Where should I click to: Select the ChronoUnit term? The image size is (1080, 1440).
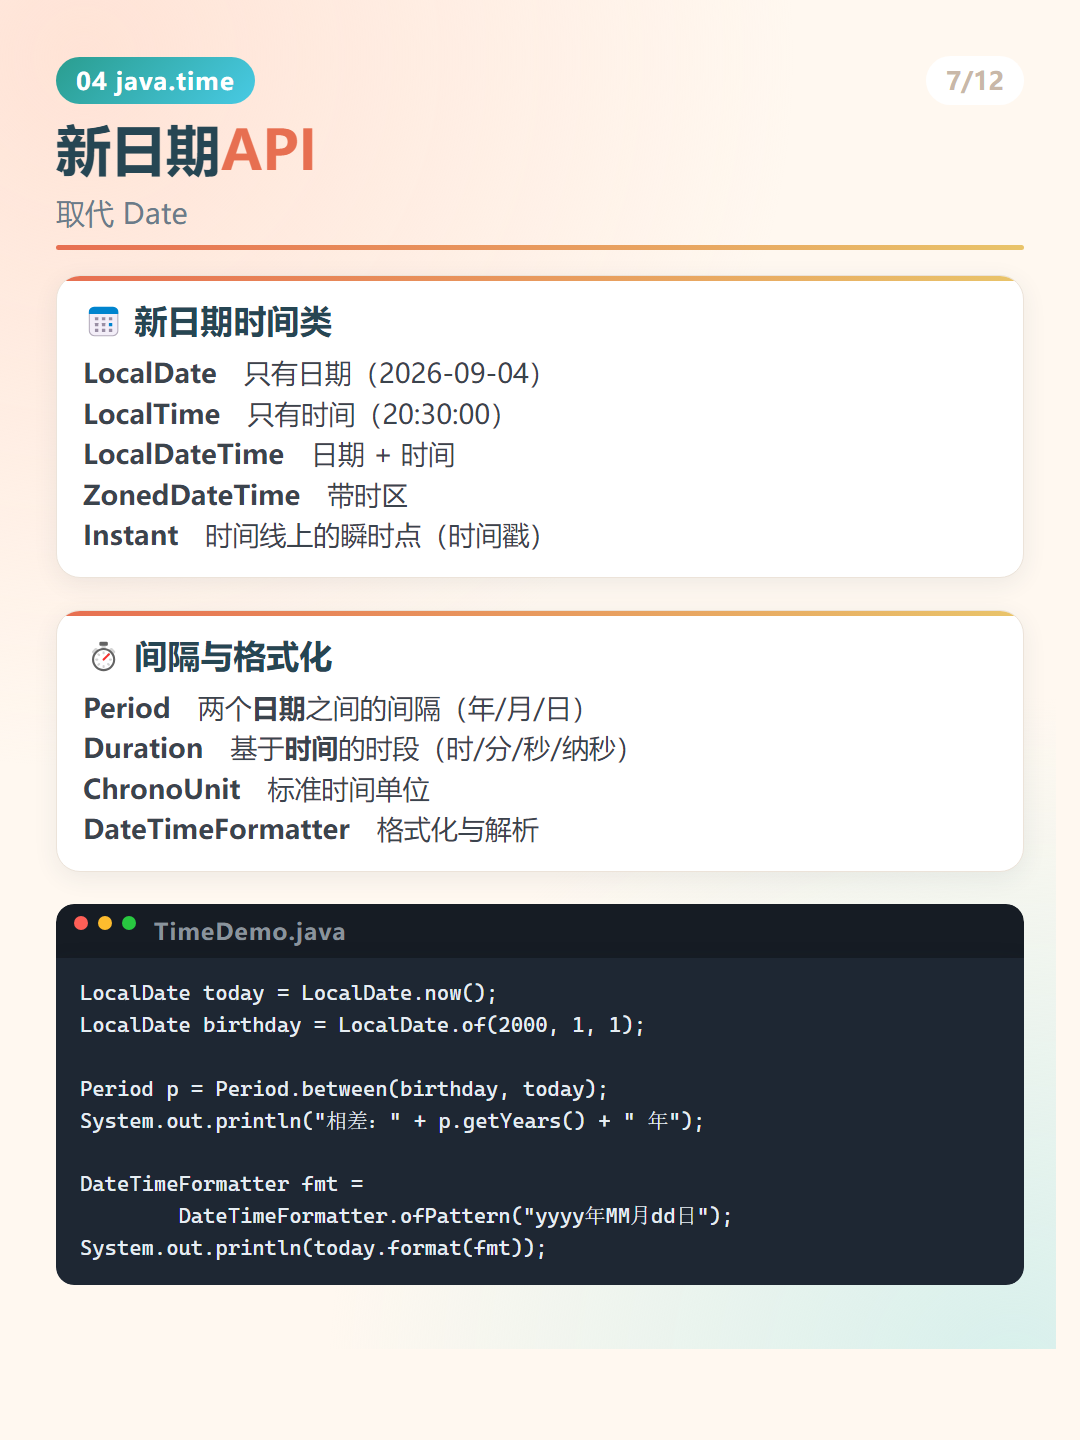click(162, 790)
